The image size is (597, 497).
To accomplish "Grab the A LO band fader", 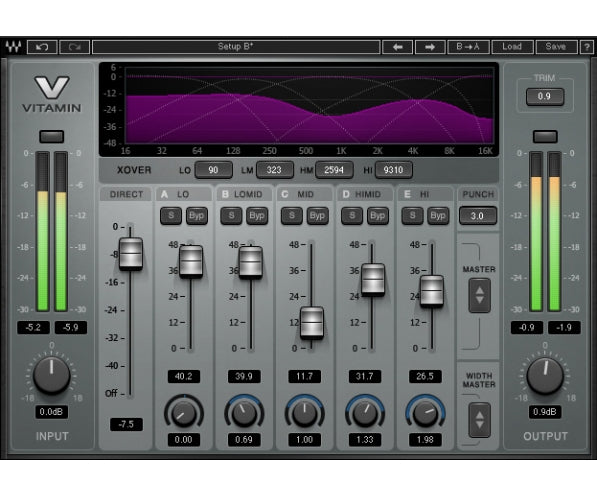I will point(191,261).
